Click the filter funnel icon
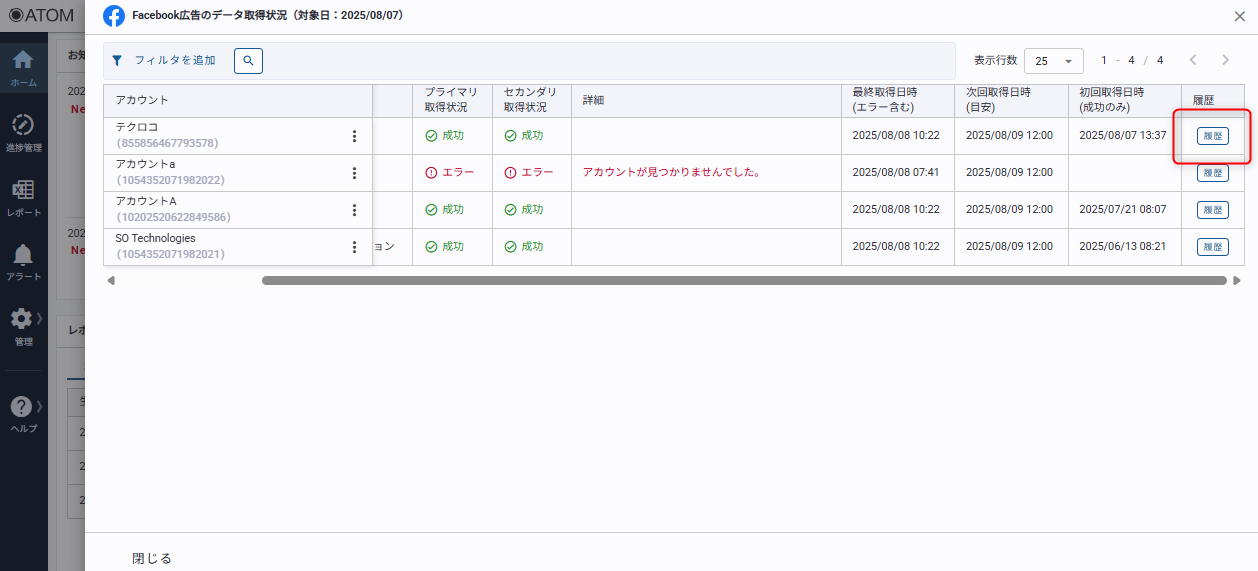 click(117, 61)
